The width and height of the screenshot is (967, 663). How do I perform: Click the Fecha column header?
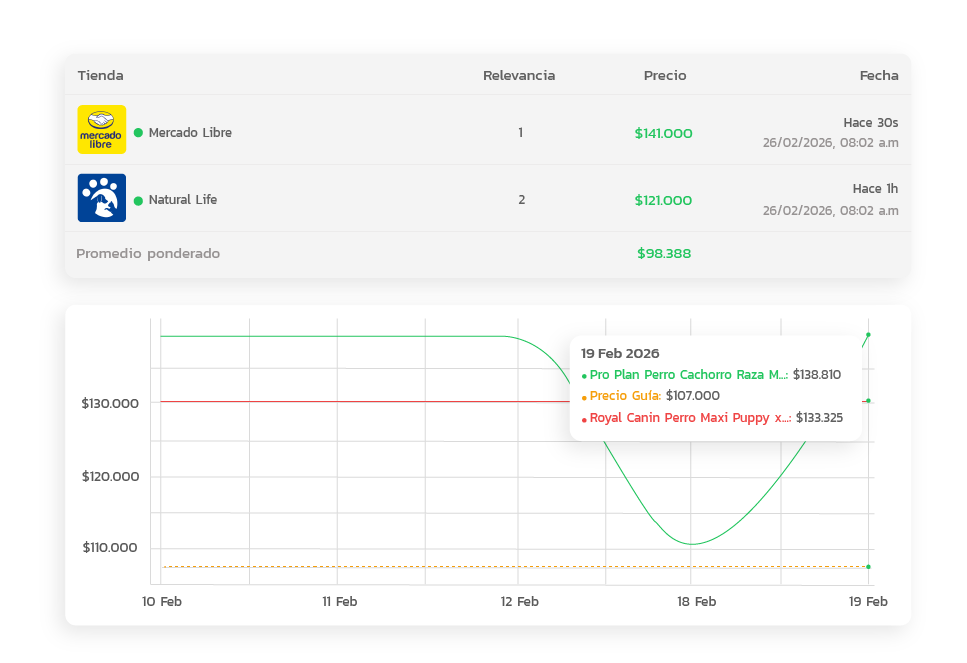click(x=878, y=76)
